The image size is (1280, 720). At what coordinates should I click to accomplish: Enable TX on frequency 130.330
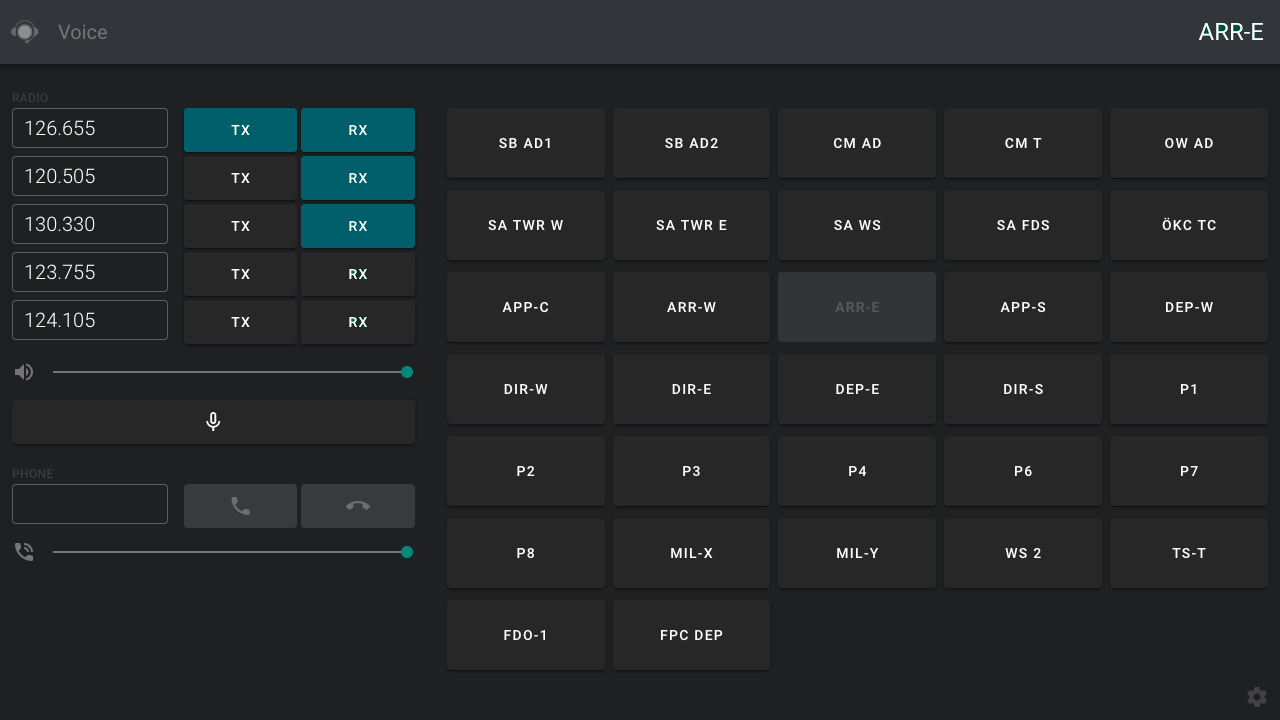(240, 226)
